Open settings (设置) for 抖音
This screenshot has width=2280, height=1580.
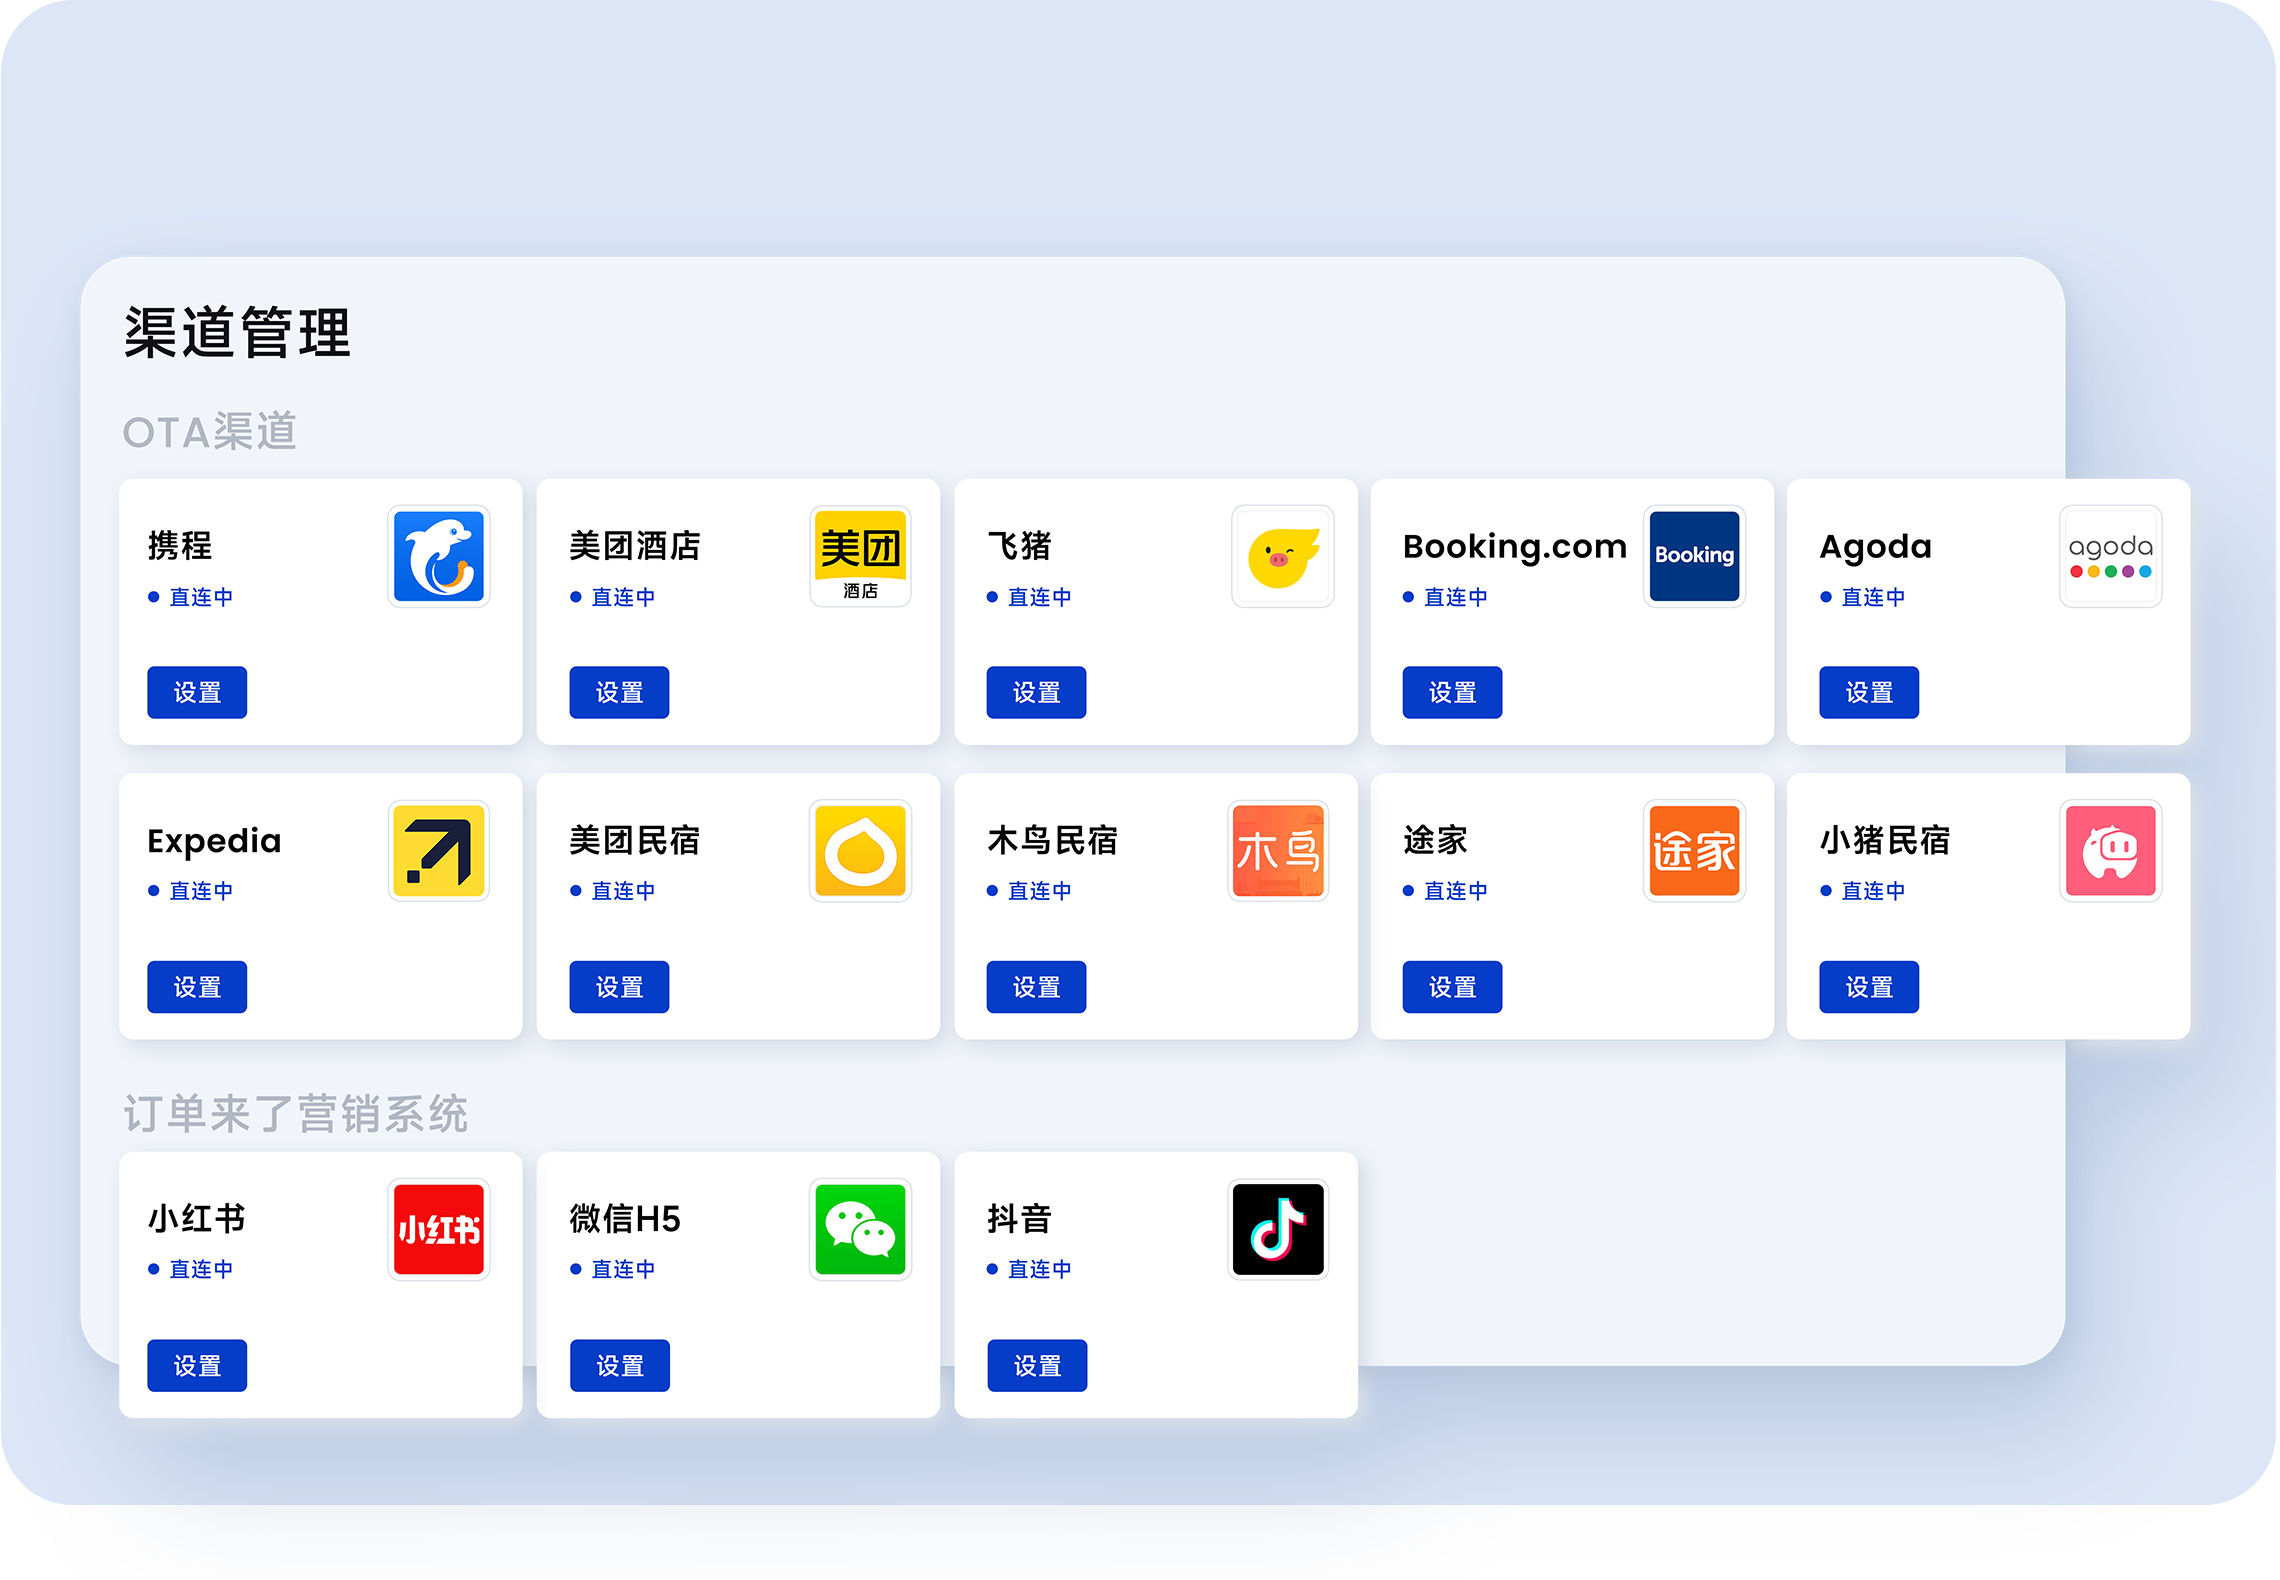[x=1037, y=1365]
